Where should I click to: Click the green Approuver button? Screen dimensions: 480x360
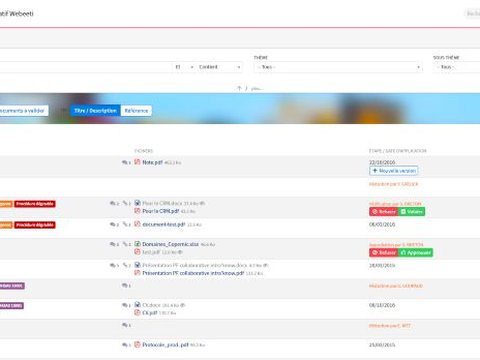[x=416, y=253]
